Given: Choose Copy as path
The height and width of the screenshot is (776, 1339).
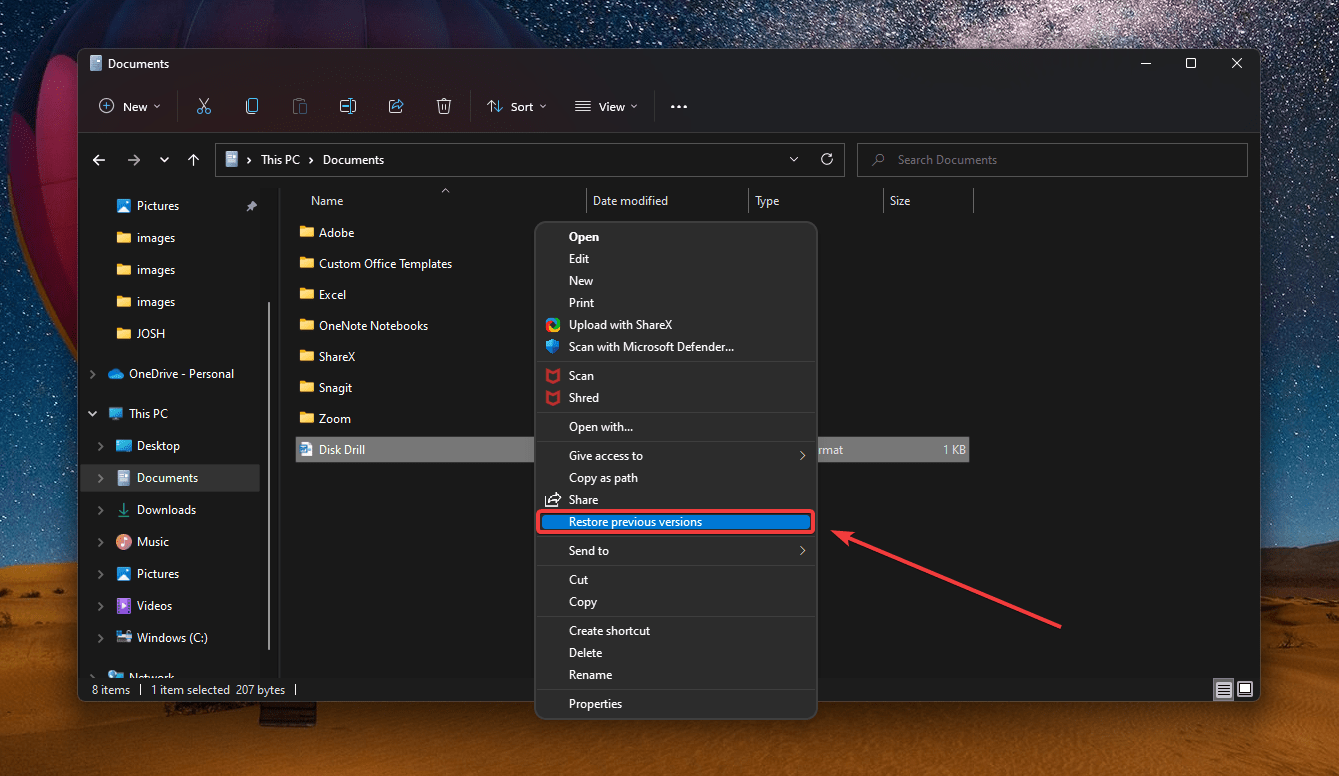Looking at the screenshot, I should (676, 478).
